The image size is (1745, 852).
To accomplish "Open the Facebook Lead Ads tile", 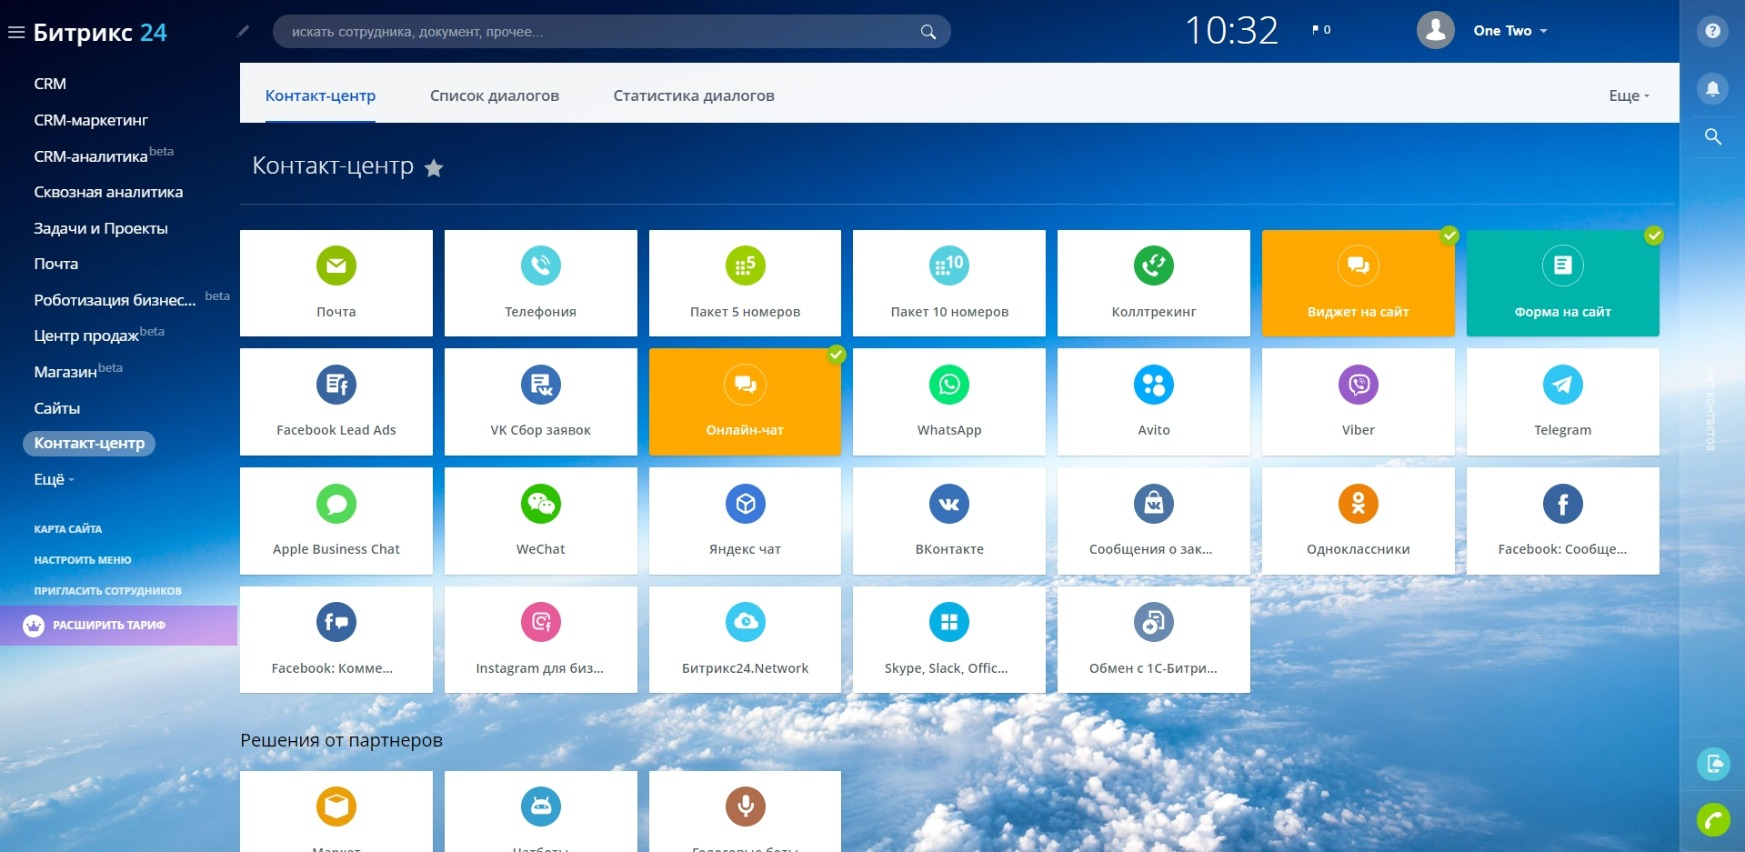I will 336,402.
